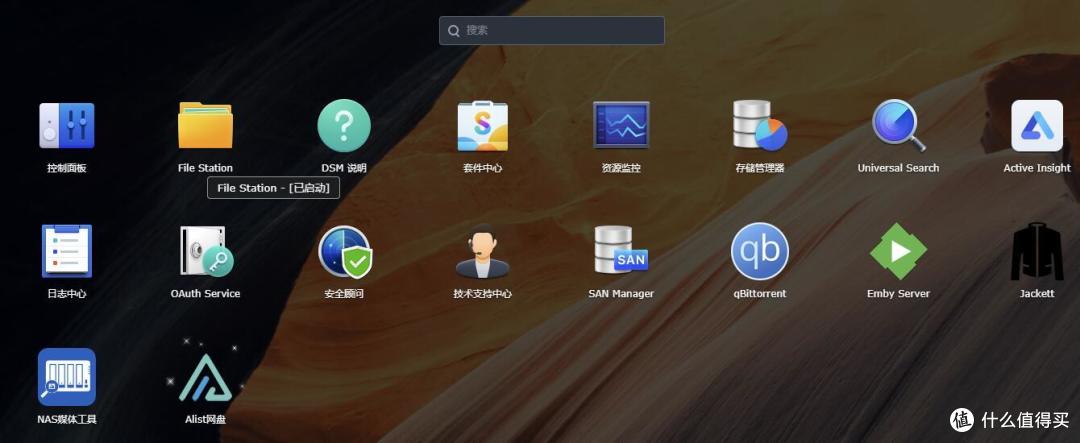Click the NAS媒体工具 label text
Viewport: 1080px width, 443px height.
[67, 419]
